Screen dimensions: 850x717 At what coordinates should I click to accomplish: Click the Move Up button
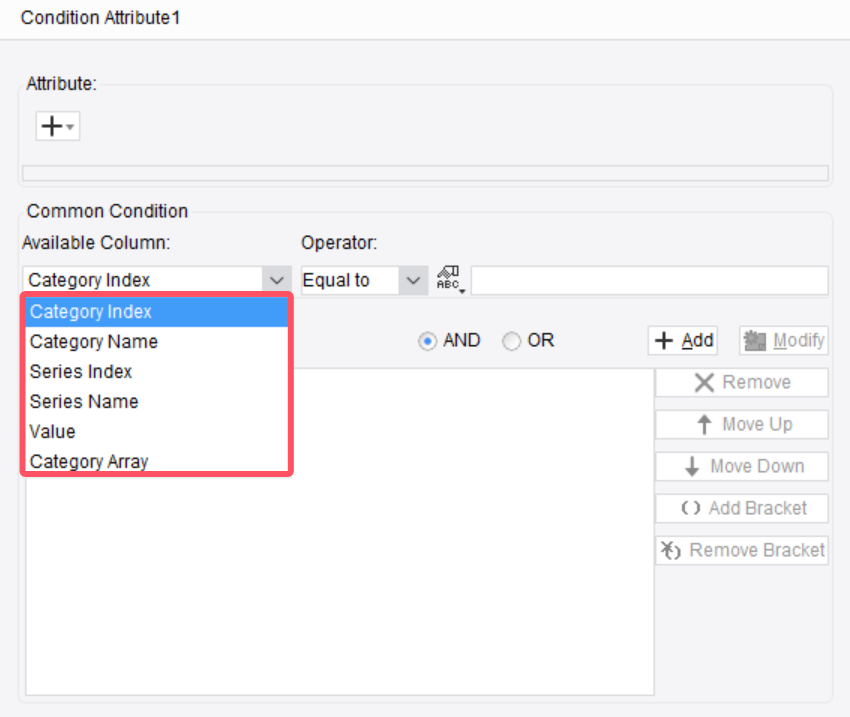coord(742,424)
